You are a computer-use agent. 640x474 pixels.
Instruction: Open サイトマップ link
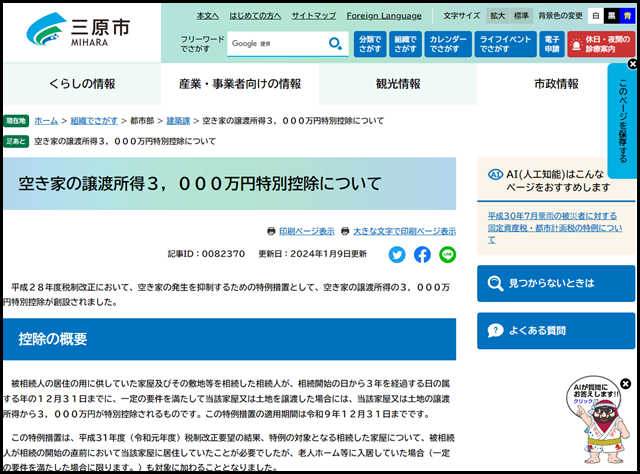pos(313,16)
